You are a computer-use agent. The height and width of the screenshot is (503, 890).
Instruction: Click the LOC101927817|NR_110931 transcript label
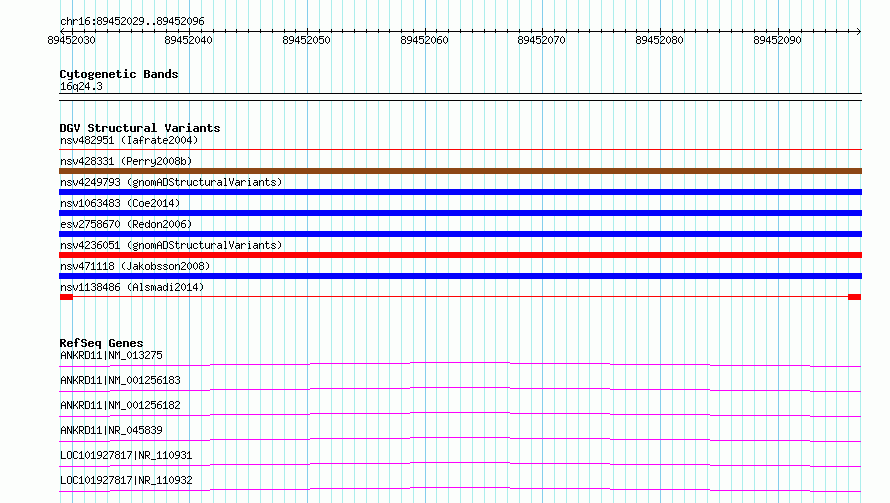[126, 455]
